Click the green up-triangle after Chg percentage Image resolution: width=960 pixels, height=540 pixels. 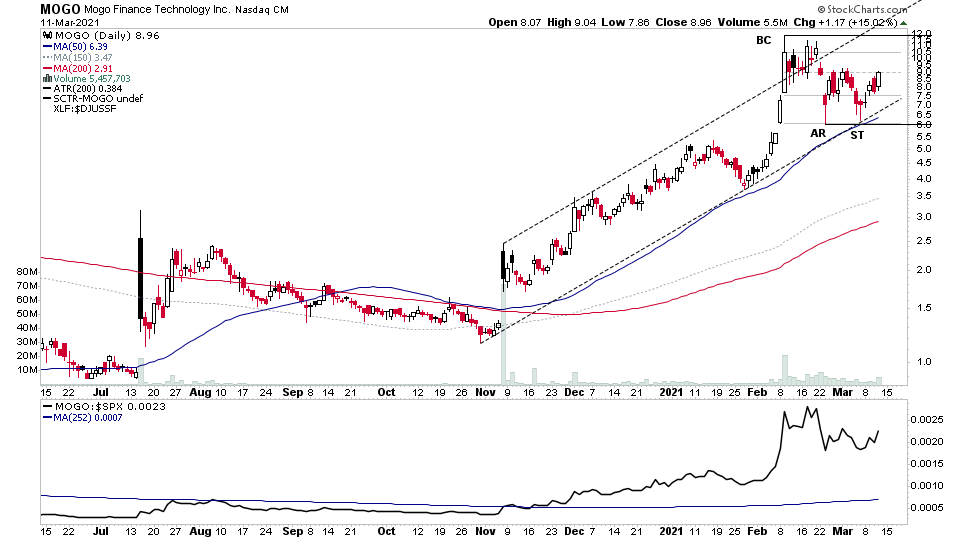(903, 23)
